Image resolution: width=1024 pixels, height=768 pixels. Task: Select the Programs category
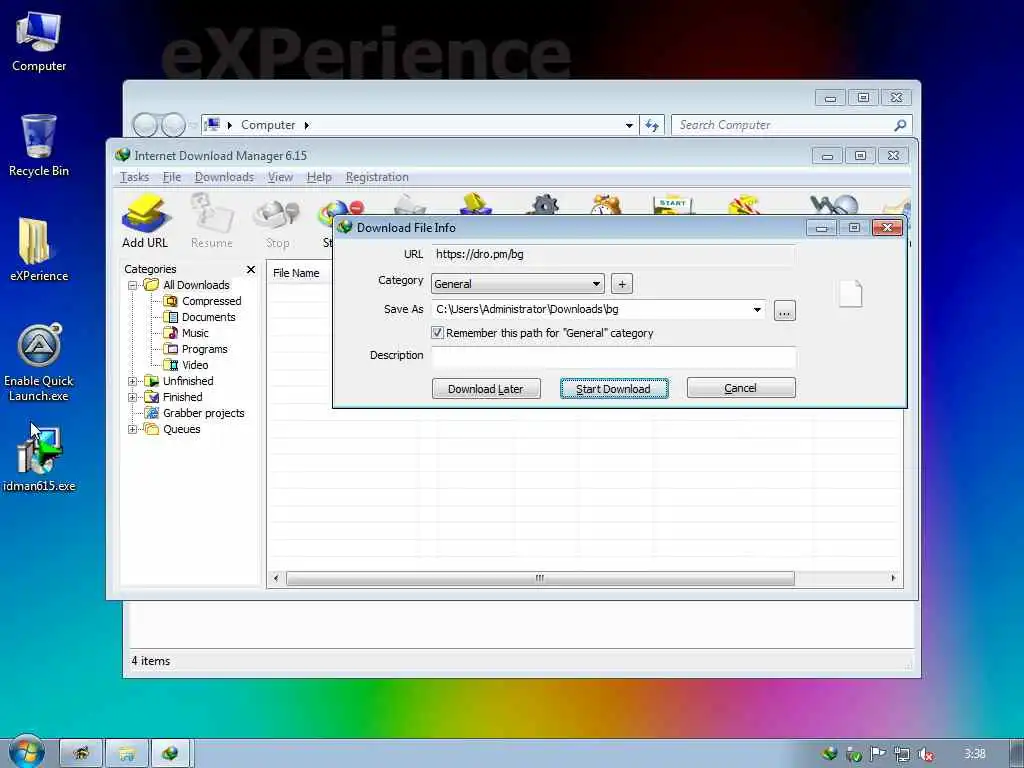[204, 349]
